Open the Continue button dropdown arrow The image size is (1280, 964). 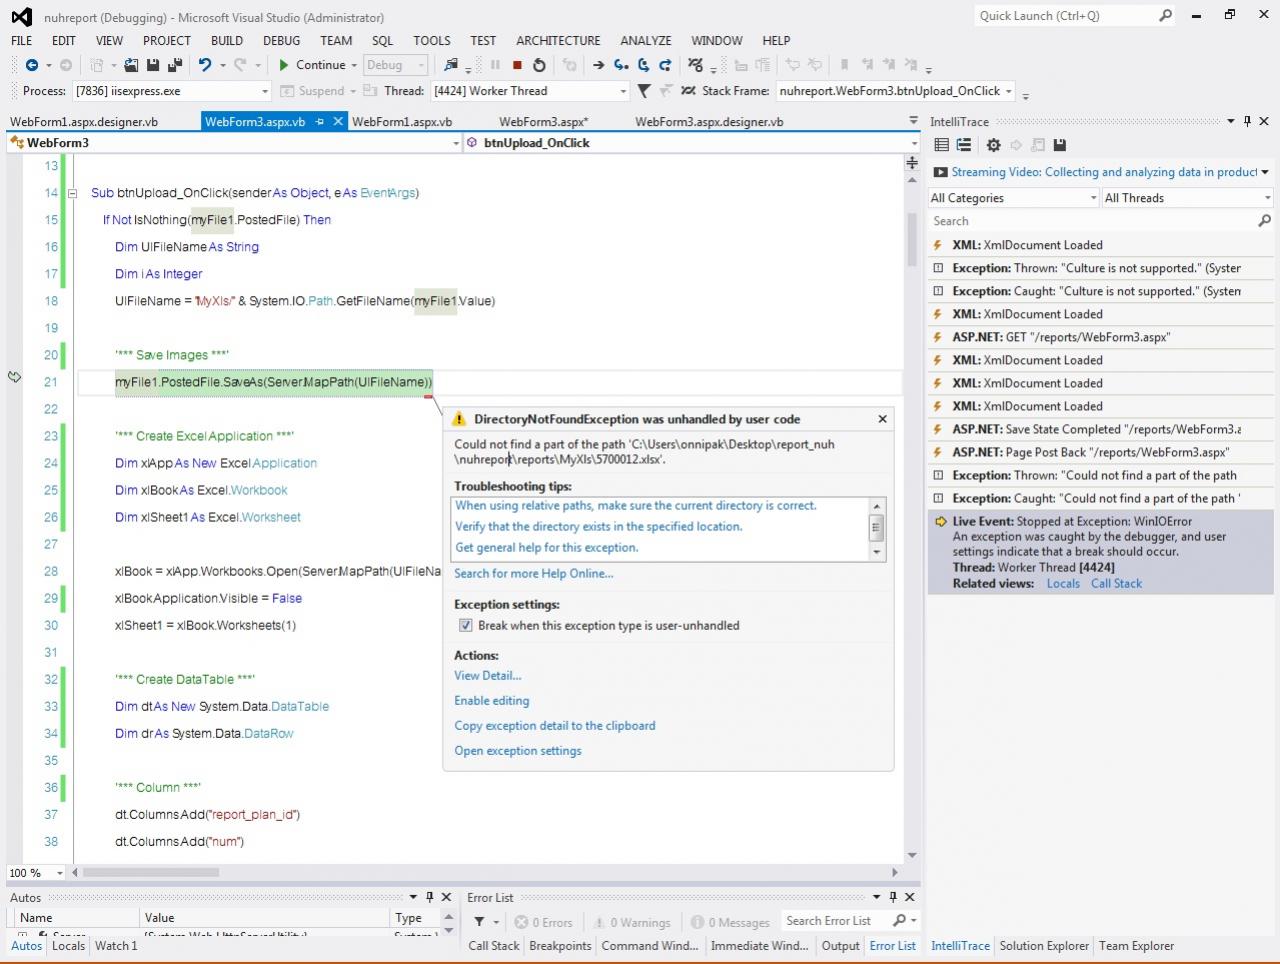pyautogui.click(x=354, y=65)
